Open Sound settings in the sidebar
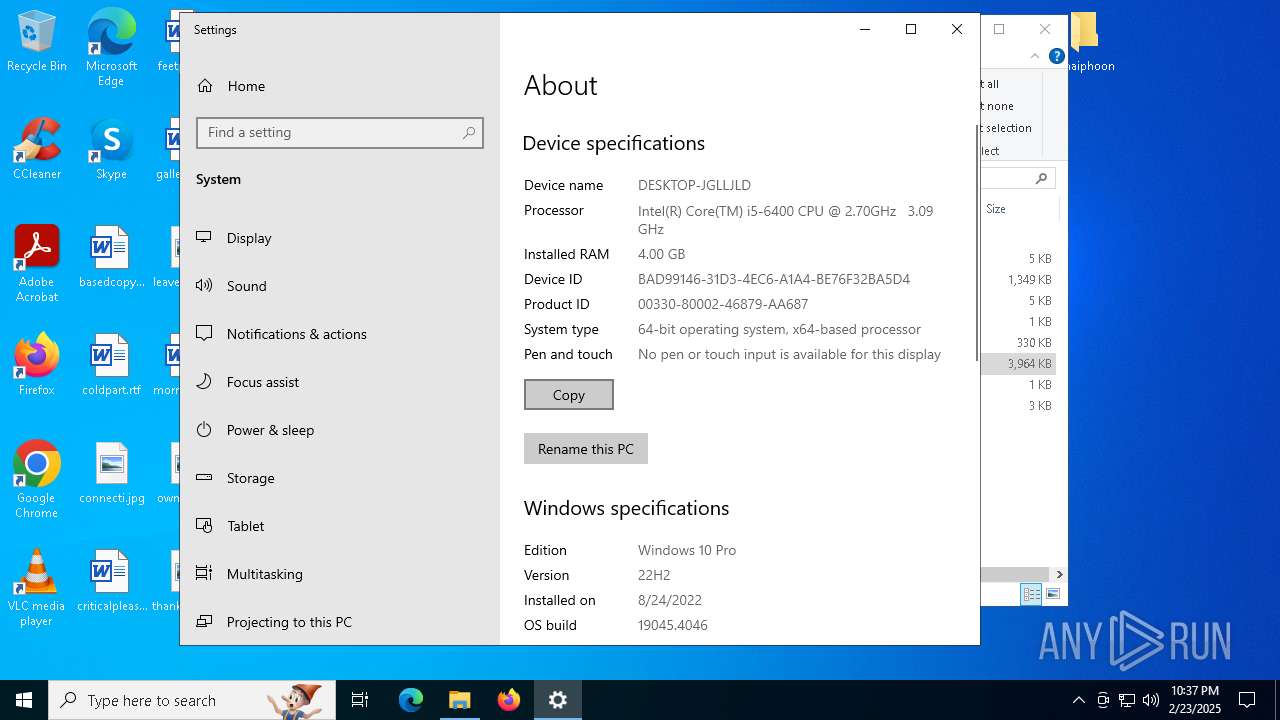This screenshot has width=1280, height=720. [246, 286]
